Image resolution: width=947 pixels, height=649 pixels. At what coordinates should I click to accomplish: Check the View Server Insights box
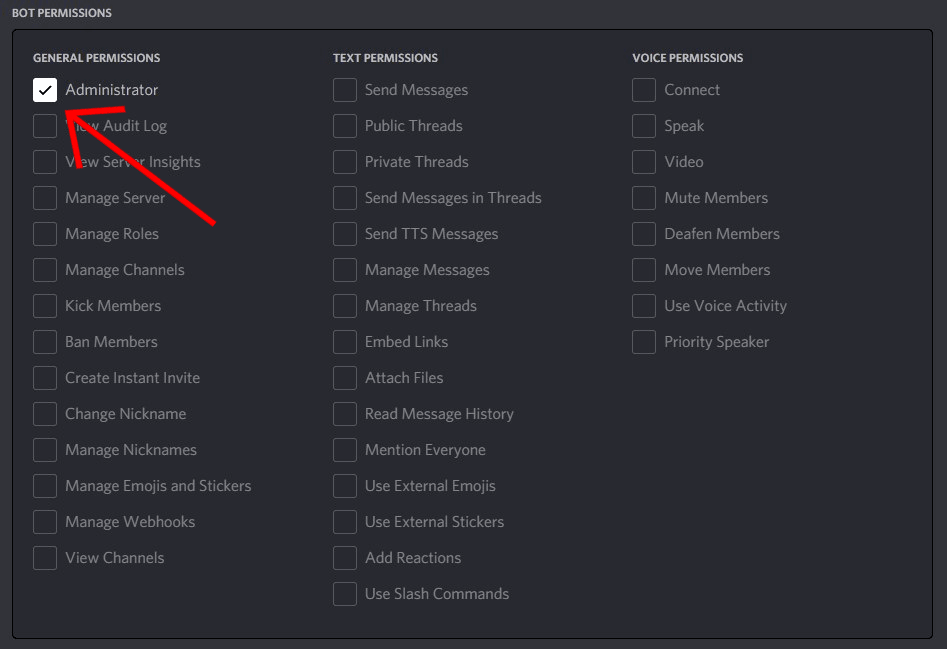[x=45, y=161]
